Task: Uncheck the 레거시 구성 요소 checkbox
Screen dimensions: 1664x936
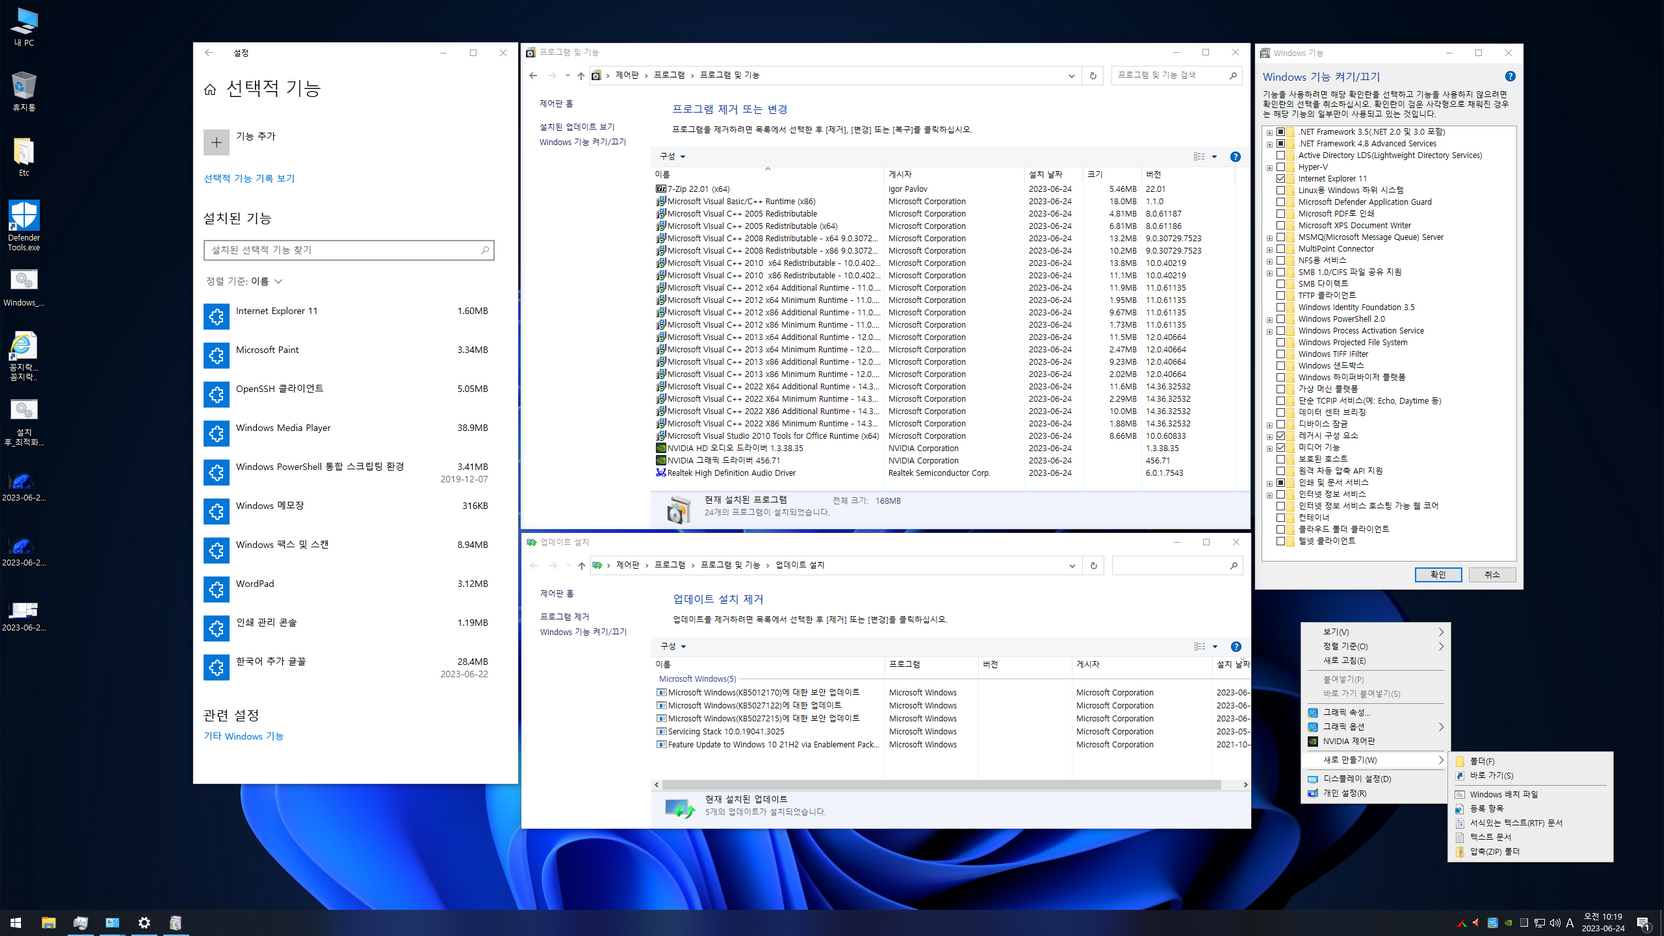Action: pyautogui.click(x=1281, y=436)
